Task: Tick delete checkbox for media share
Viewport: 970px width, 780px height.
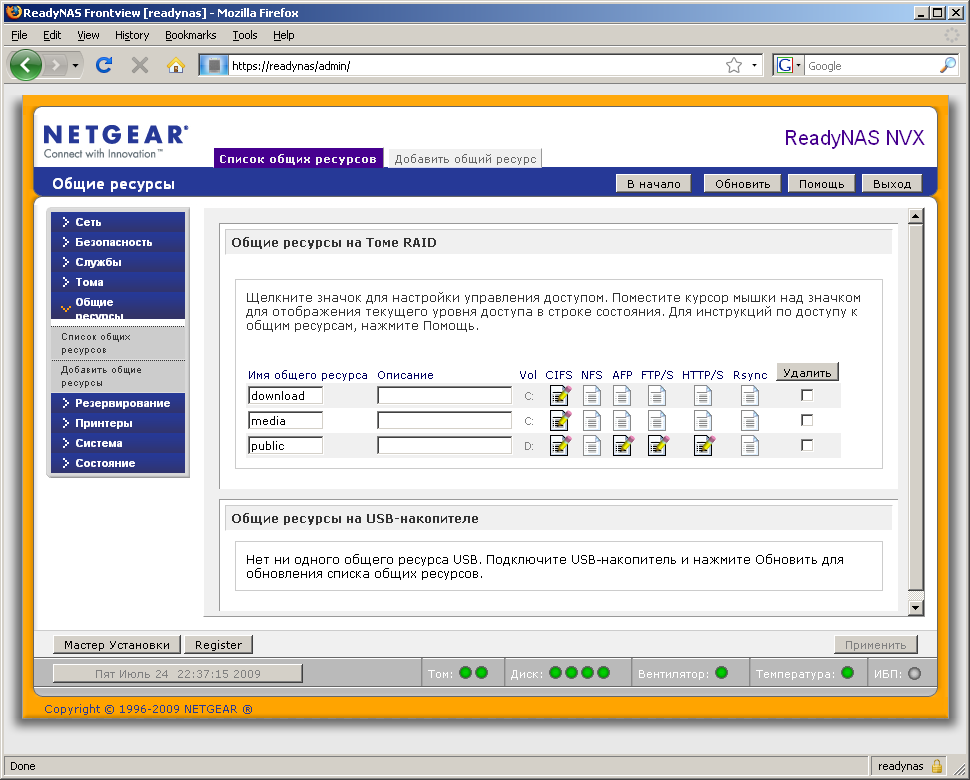Action: point(807,421)
